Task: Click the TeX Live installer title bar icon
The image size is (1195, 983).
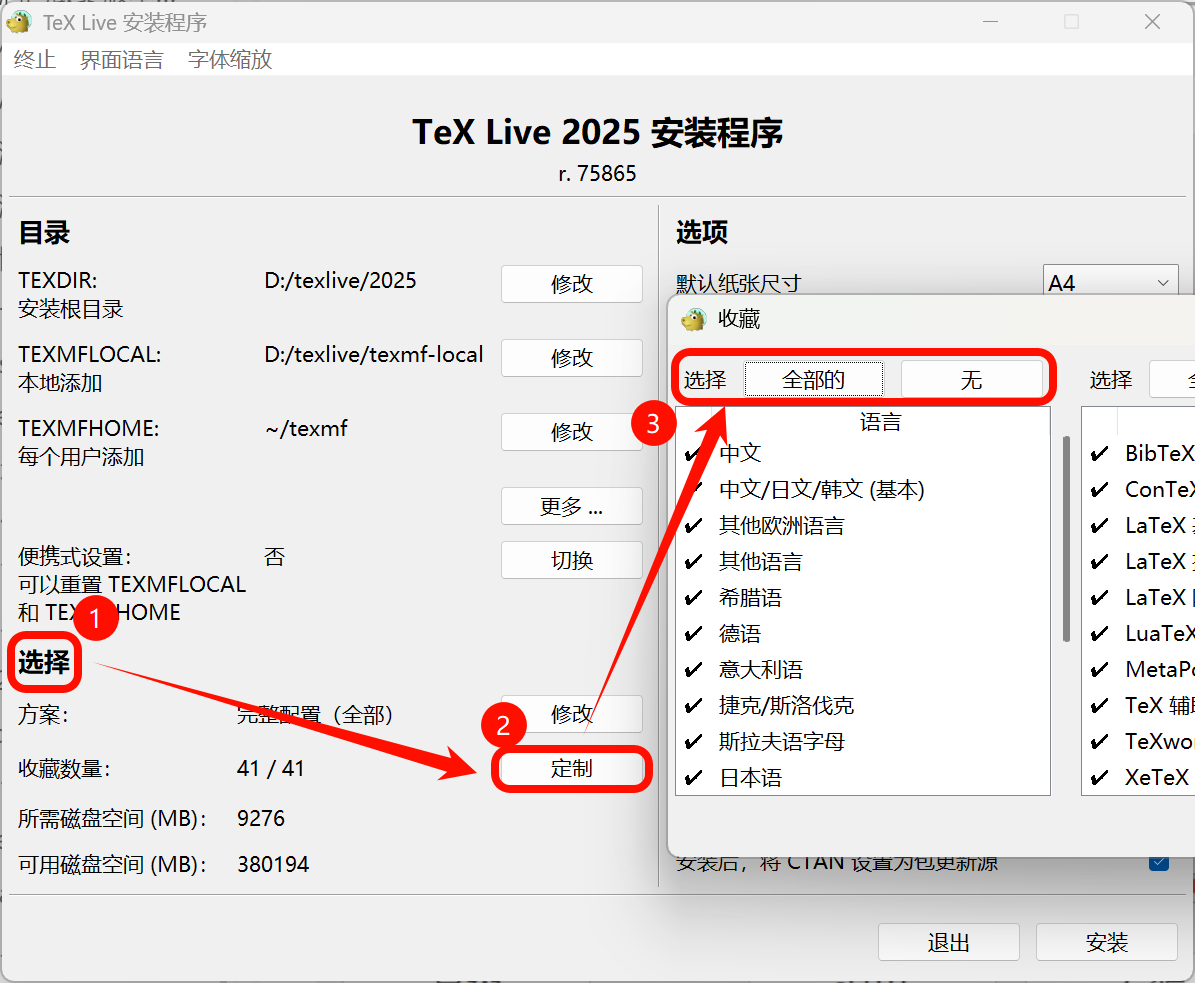Action: tap(19, 22)
